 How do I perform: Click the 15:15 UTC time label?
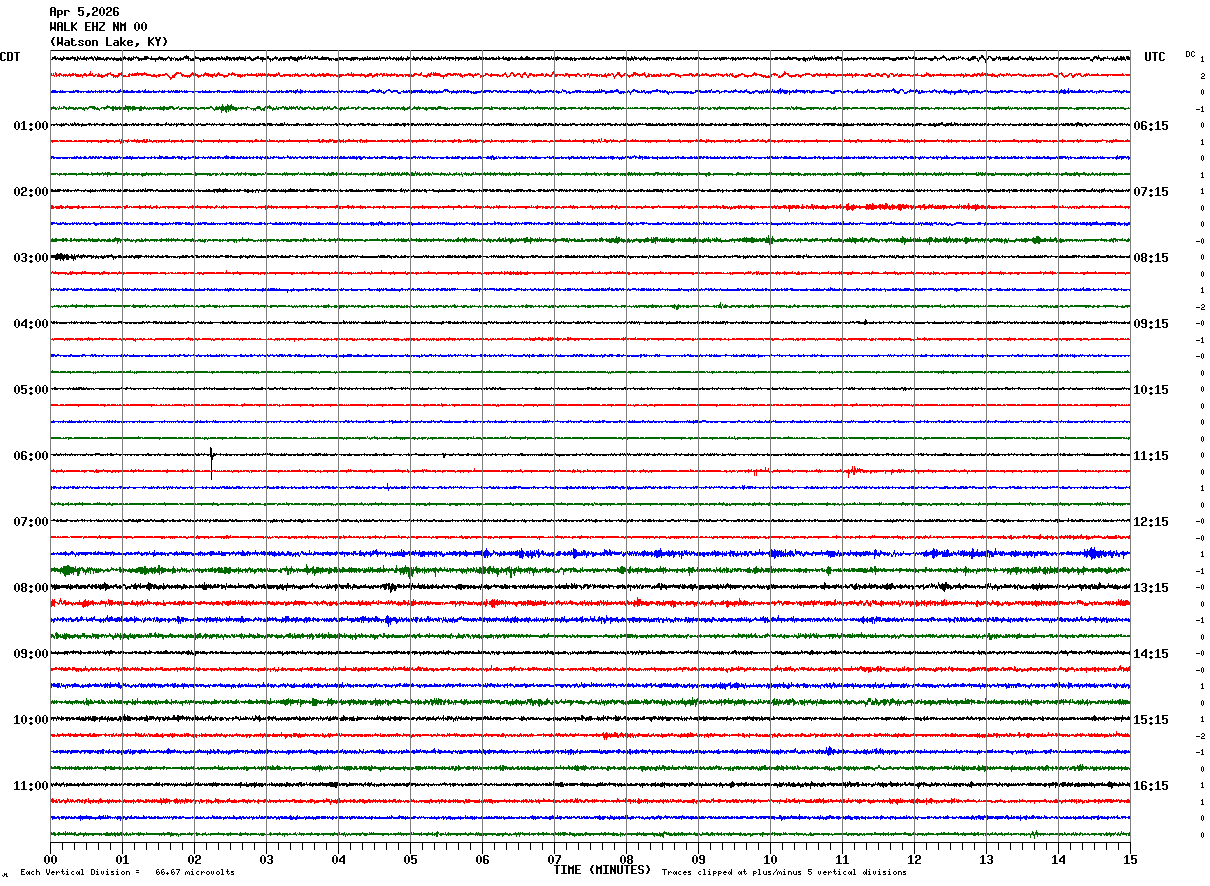[x=1151, y=720]
